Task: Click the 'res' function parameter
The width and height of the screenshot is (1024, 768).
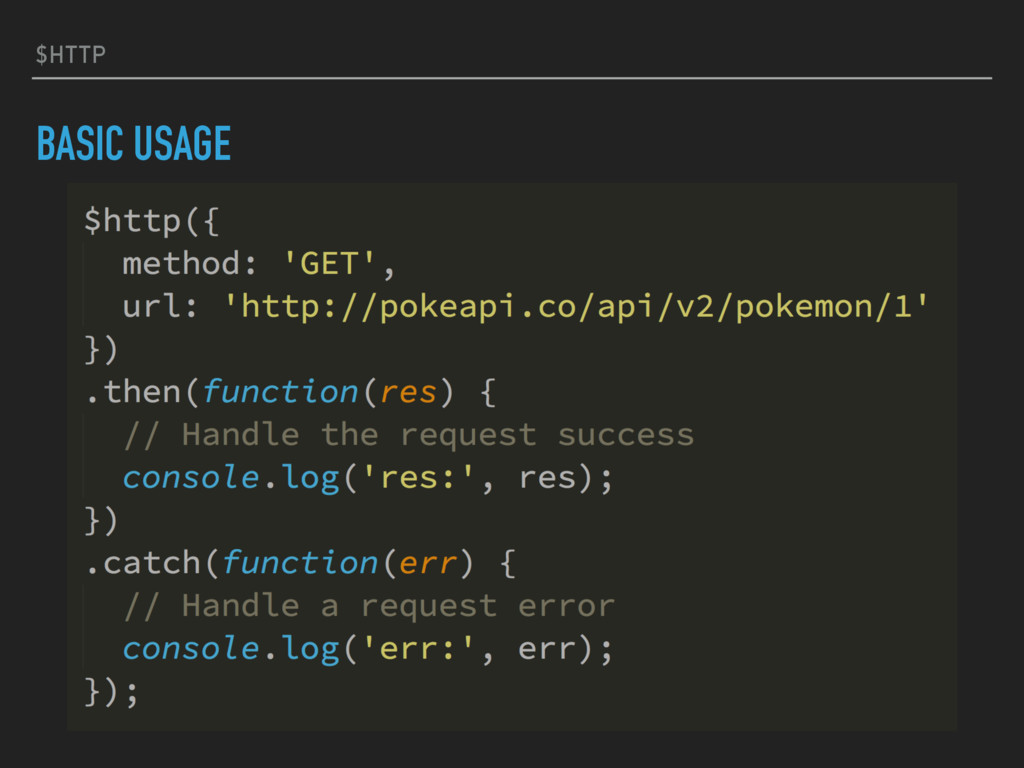Action: [408, 392]
